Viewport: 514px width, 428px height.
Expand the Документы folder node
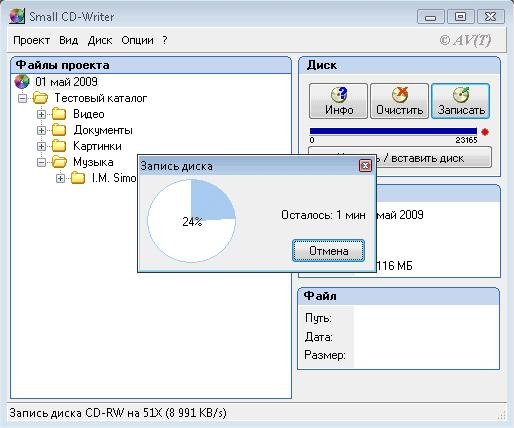click(x=41, y=130)
